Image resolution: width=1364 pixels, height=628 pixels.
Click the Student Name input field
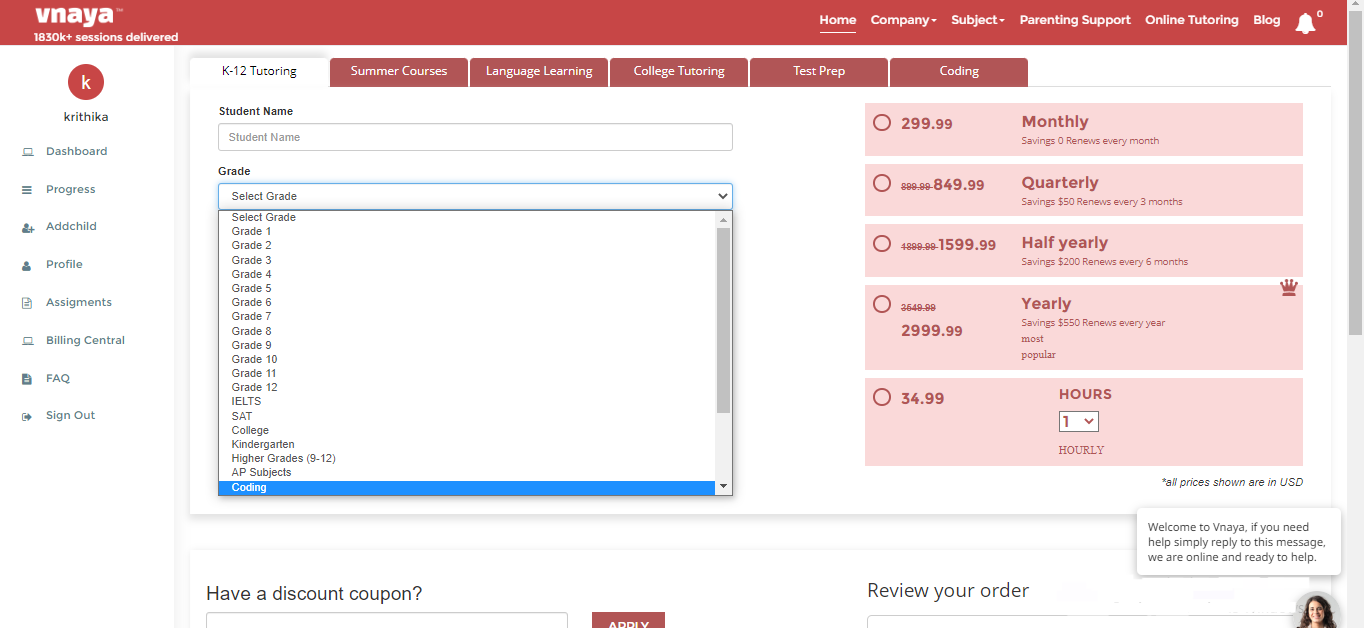(475, 137)
